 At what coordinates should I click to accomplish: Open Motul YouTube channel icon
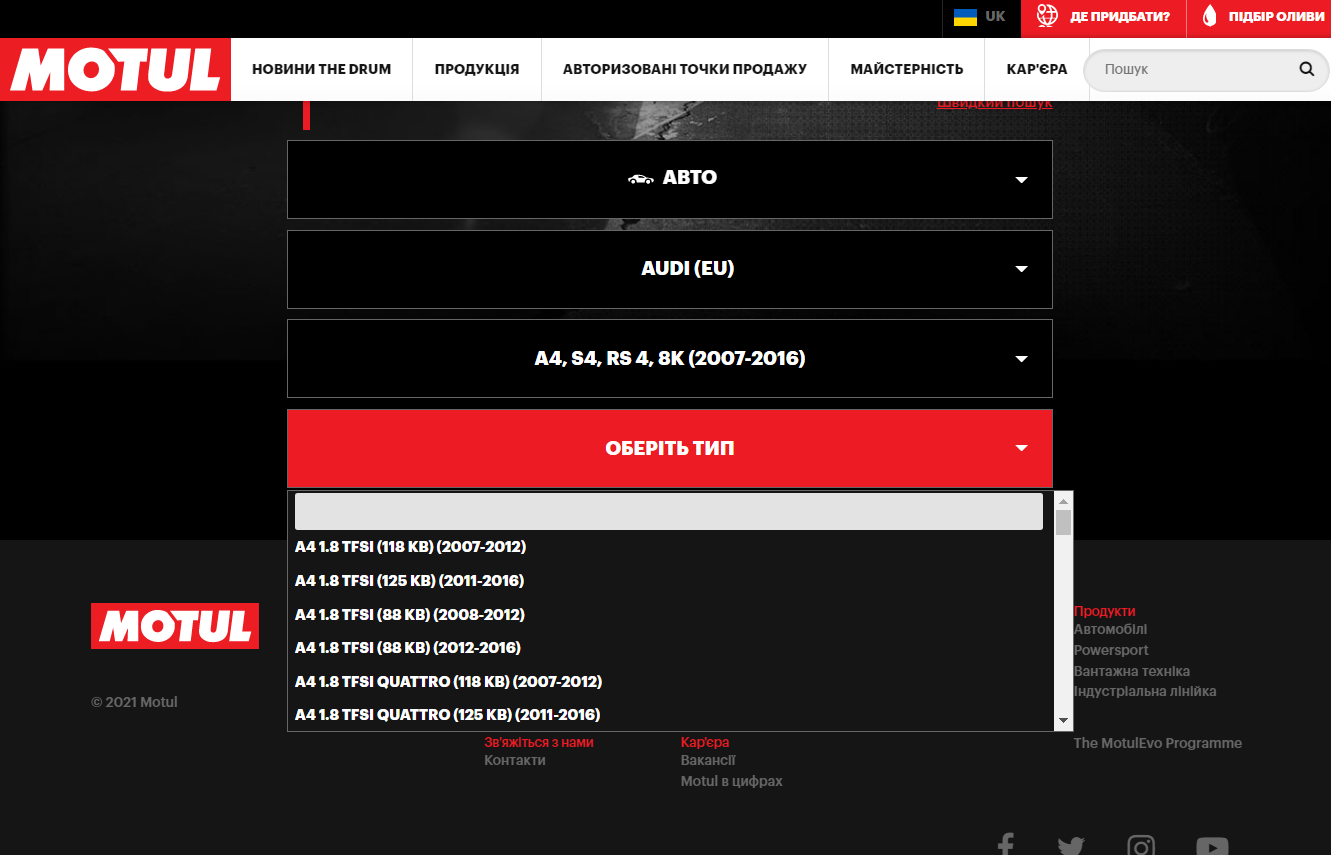coord(1212,847)
